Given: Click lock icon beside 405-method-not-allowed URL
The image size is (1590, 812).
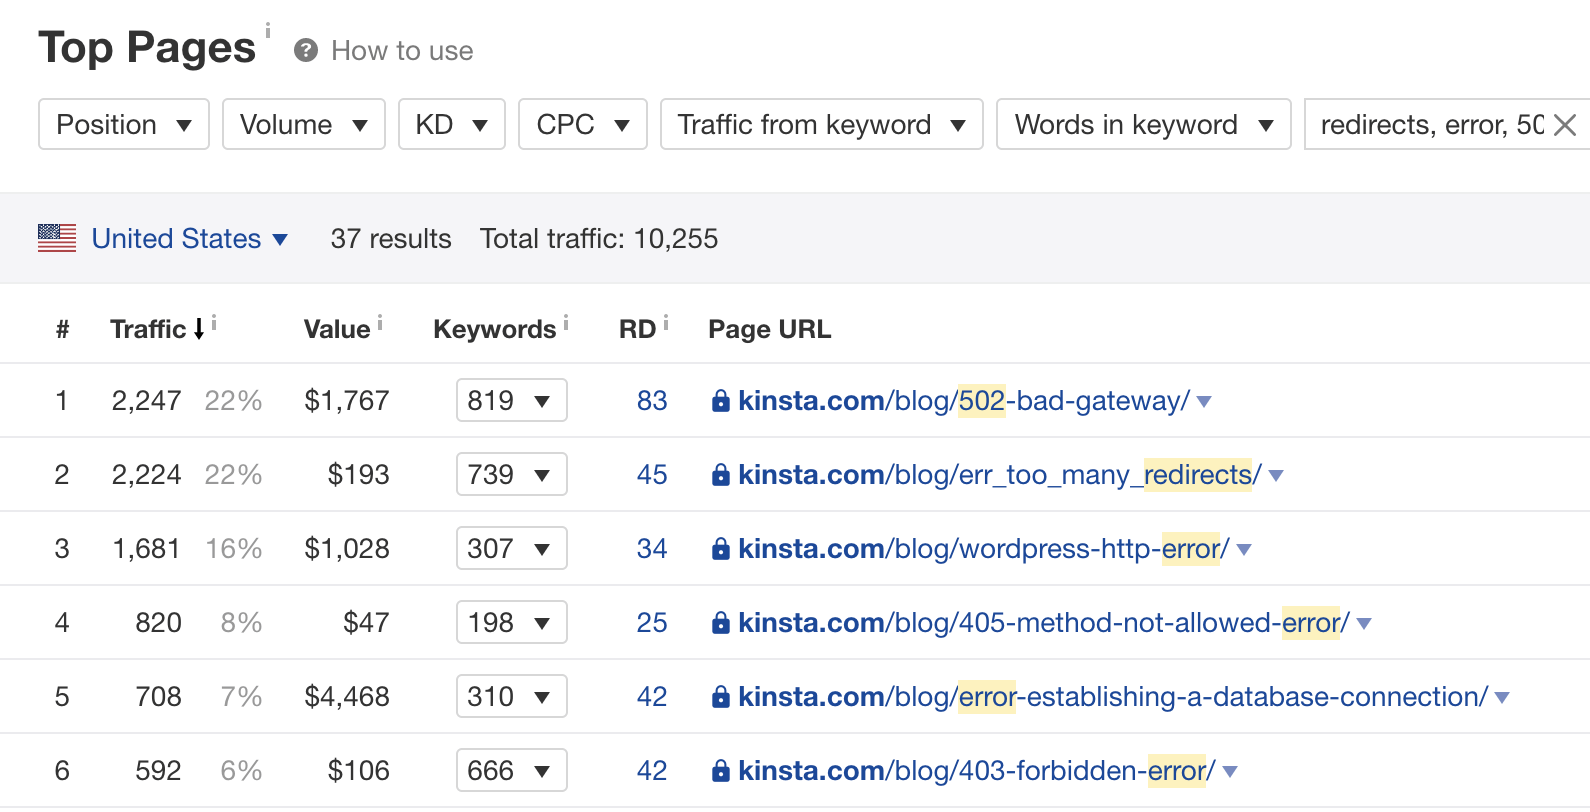Looking at the screenshot, I should (720, 623).
